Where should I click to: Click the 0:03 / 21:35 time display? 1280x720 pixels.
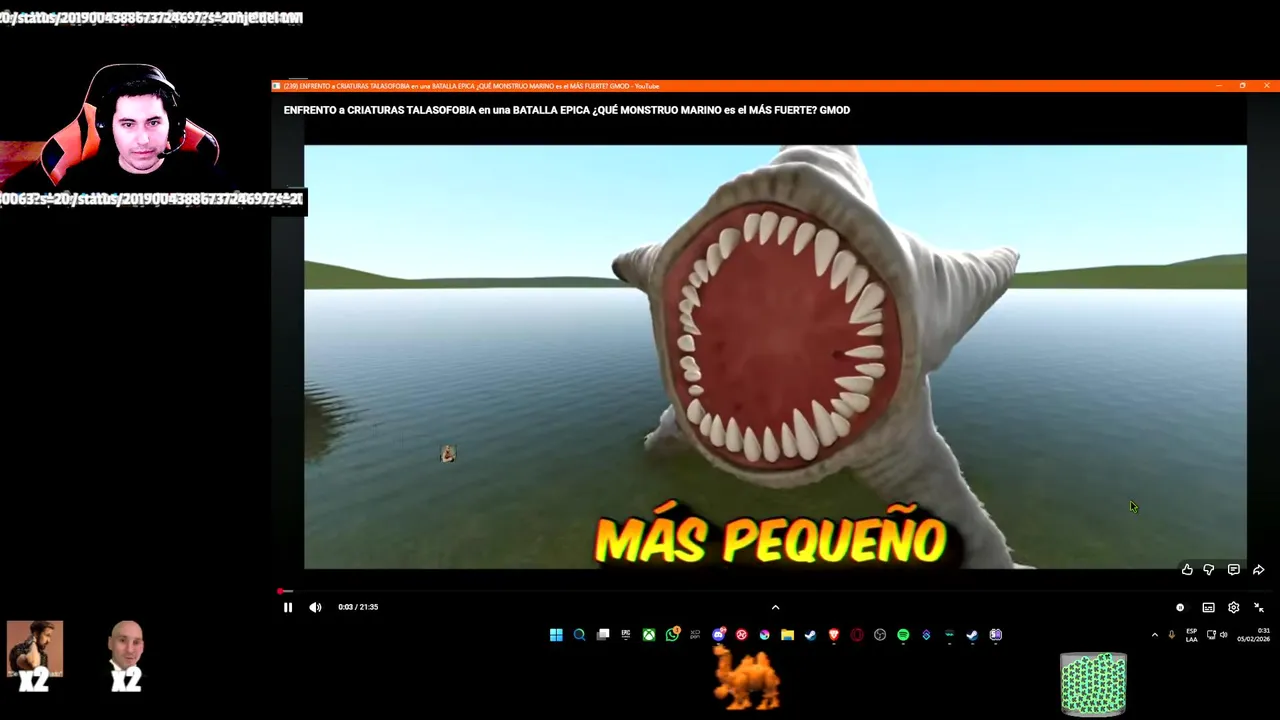pyautogui.click(x=358, y=607)
